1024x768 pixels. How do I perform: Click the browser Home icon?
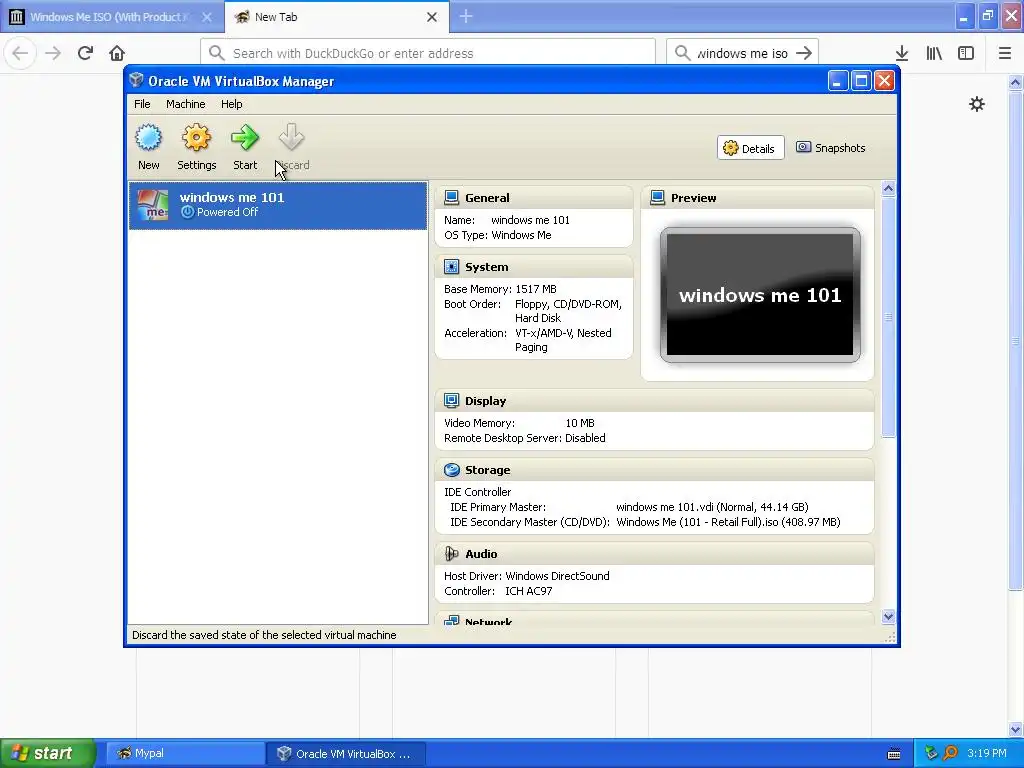tap(117, 53)
